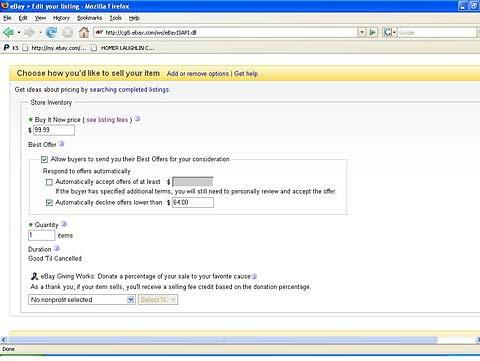Expand the address bar history dropdown
This screenshot has height=361, width=480.
(362, 32)
